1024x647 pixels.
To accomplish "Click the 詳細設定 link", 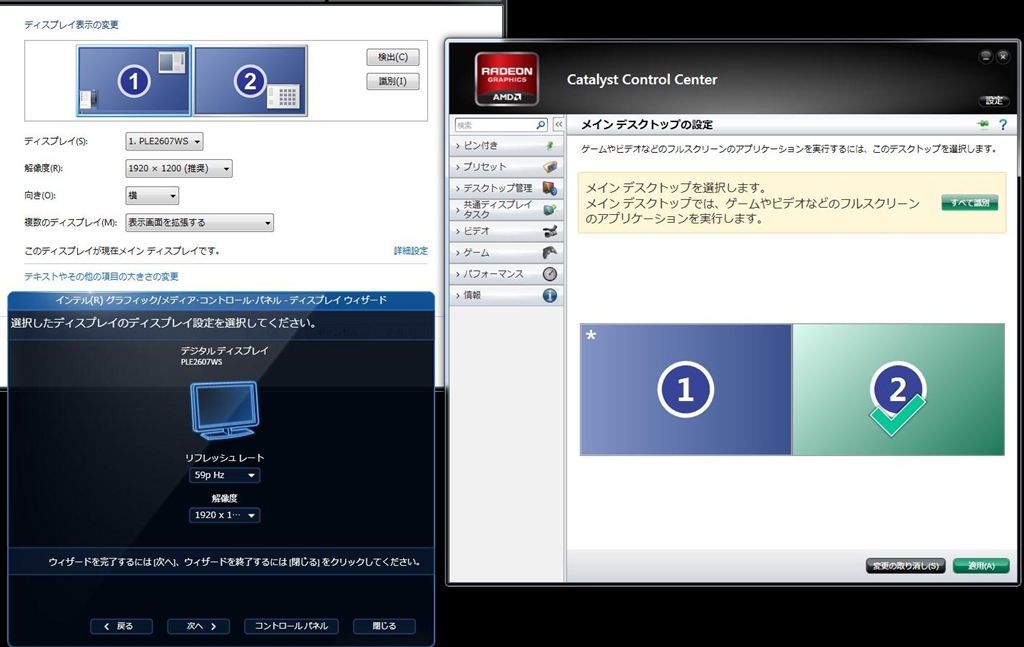I will (410, 251).
